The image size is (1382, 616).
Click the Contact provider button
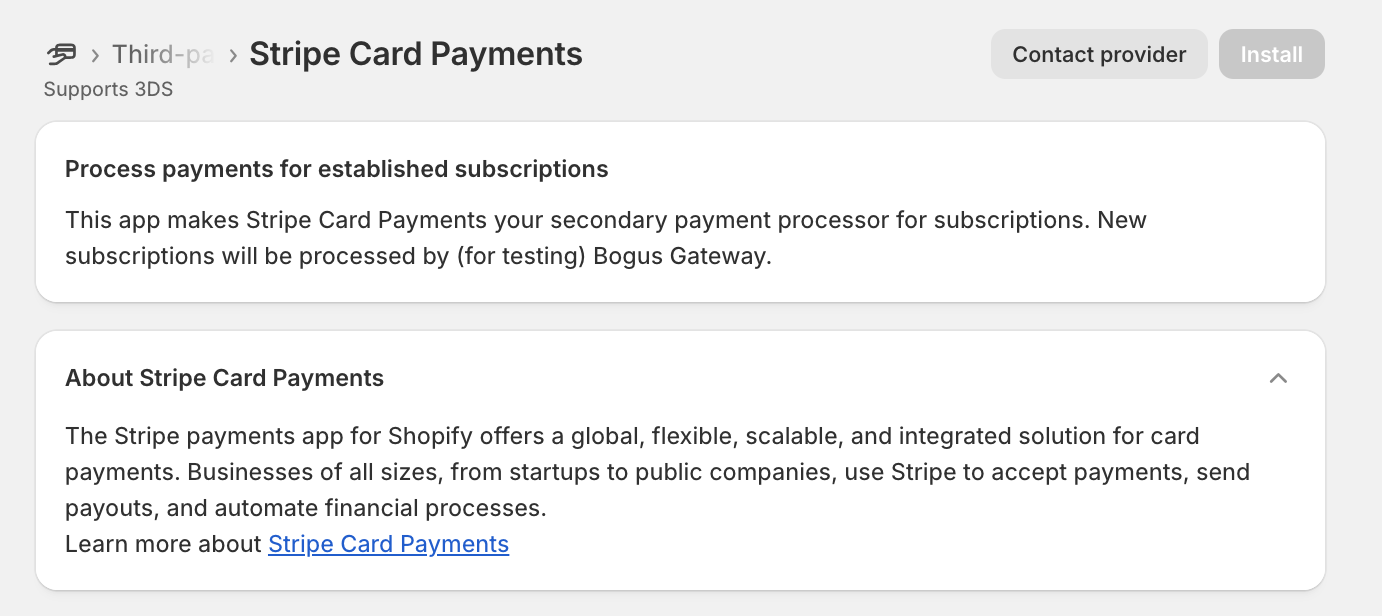(1099, 54)
